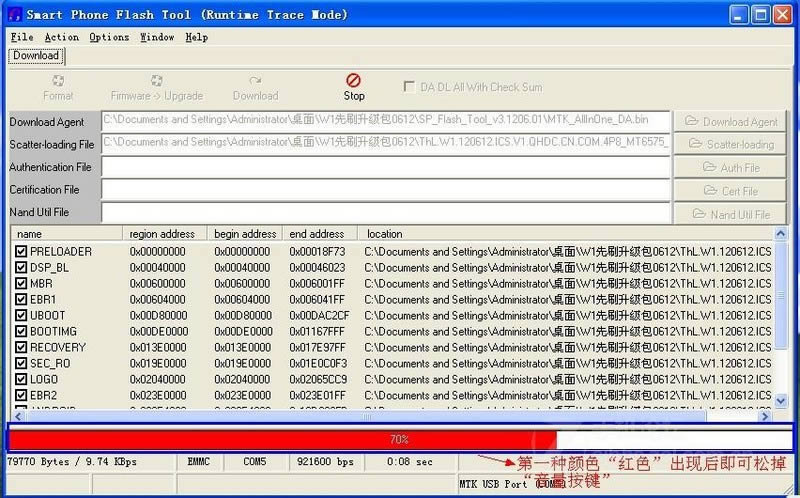Click the Firmware Upgrade toolbar icon
Viewport: 800px width, 498px height.
(156, 80)
